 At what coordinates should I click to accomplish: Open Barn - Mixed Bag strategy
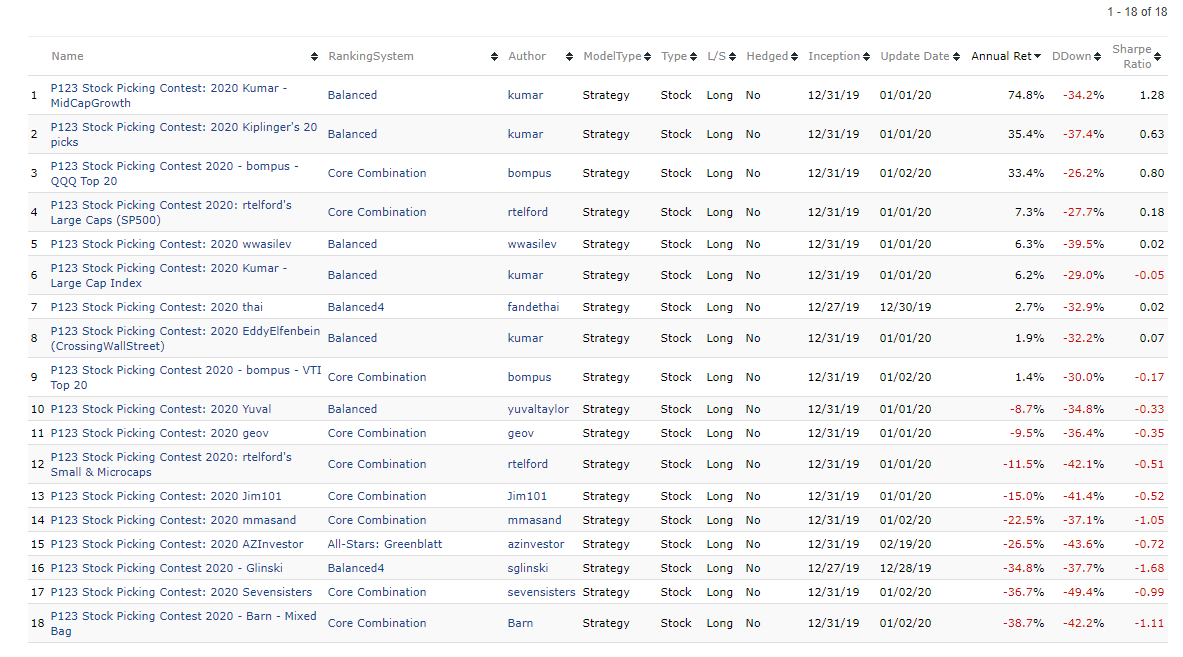point(183,624)
